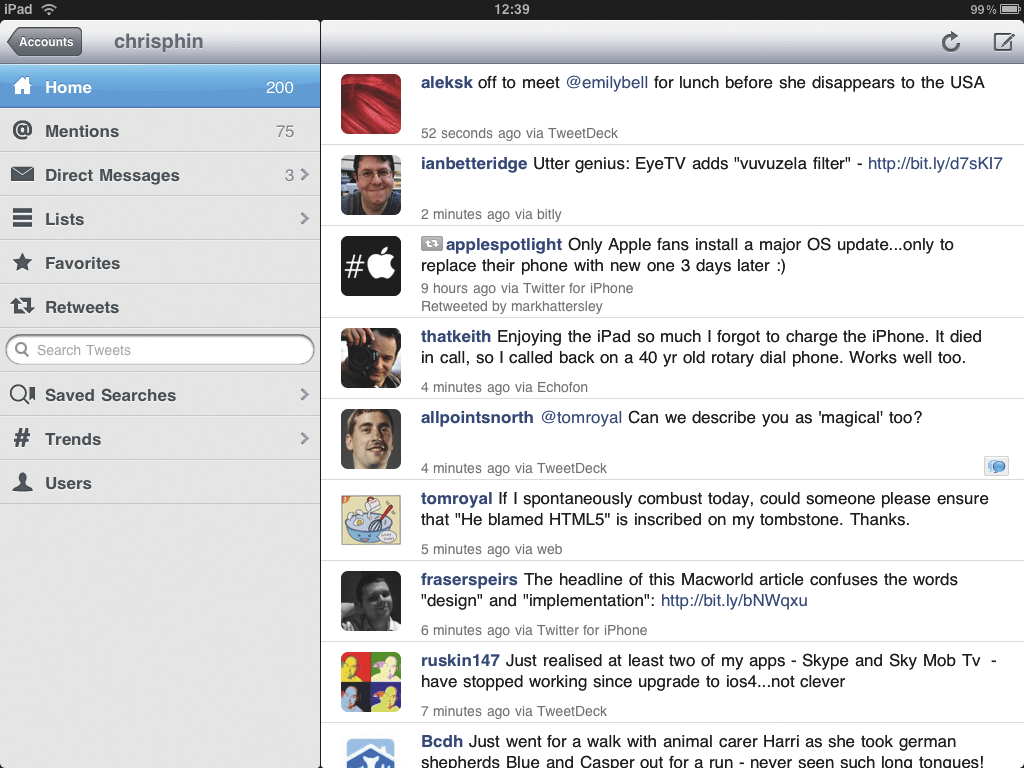1024x768 pixels.
Task: Open allpointsnorth username link
Action: 477,417
